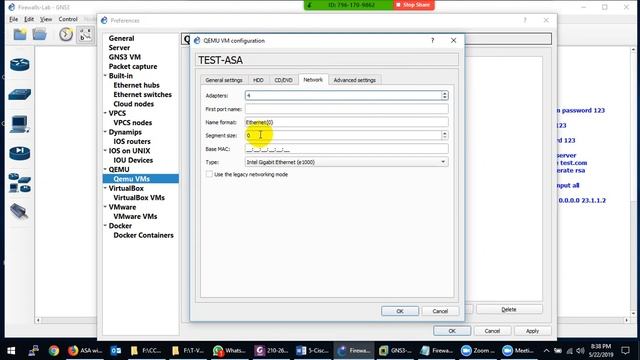Open the network adapter Type dropdown
This screenshot has height=360, width=640.
pos(347,162)
